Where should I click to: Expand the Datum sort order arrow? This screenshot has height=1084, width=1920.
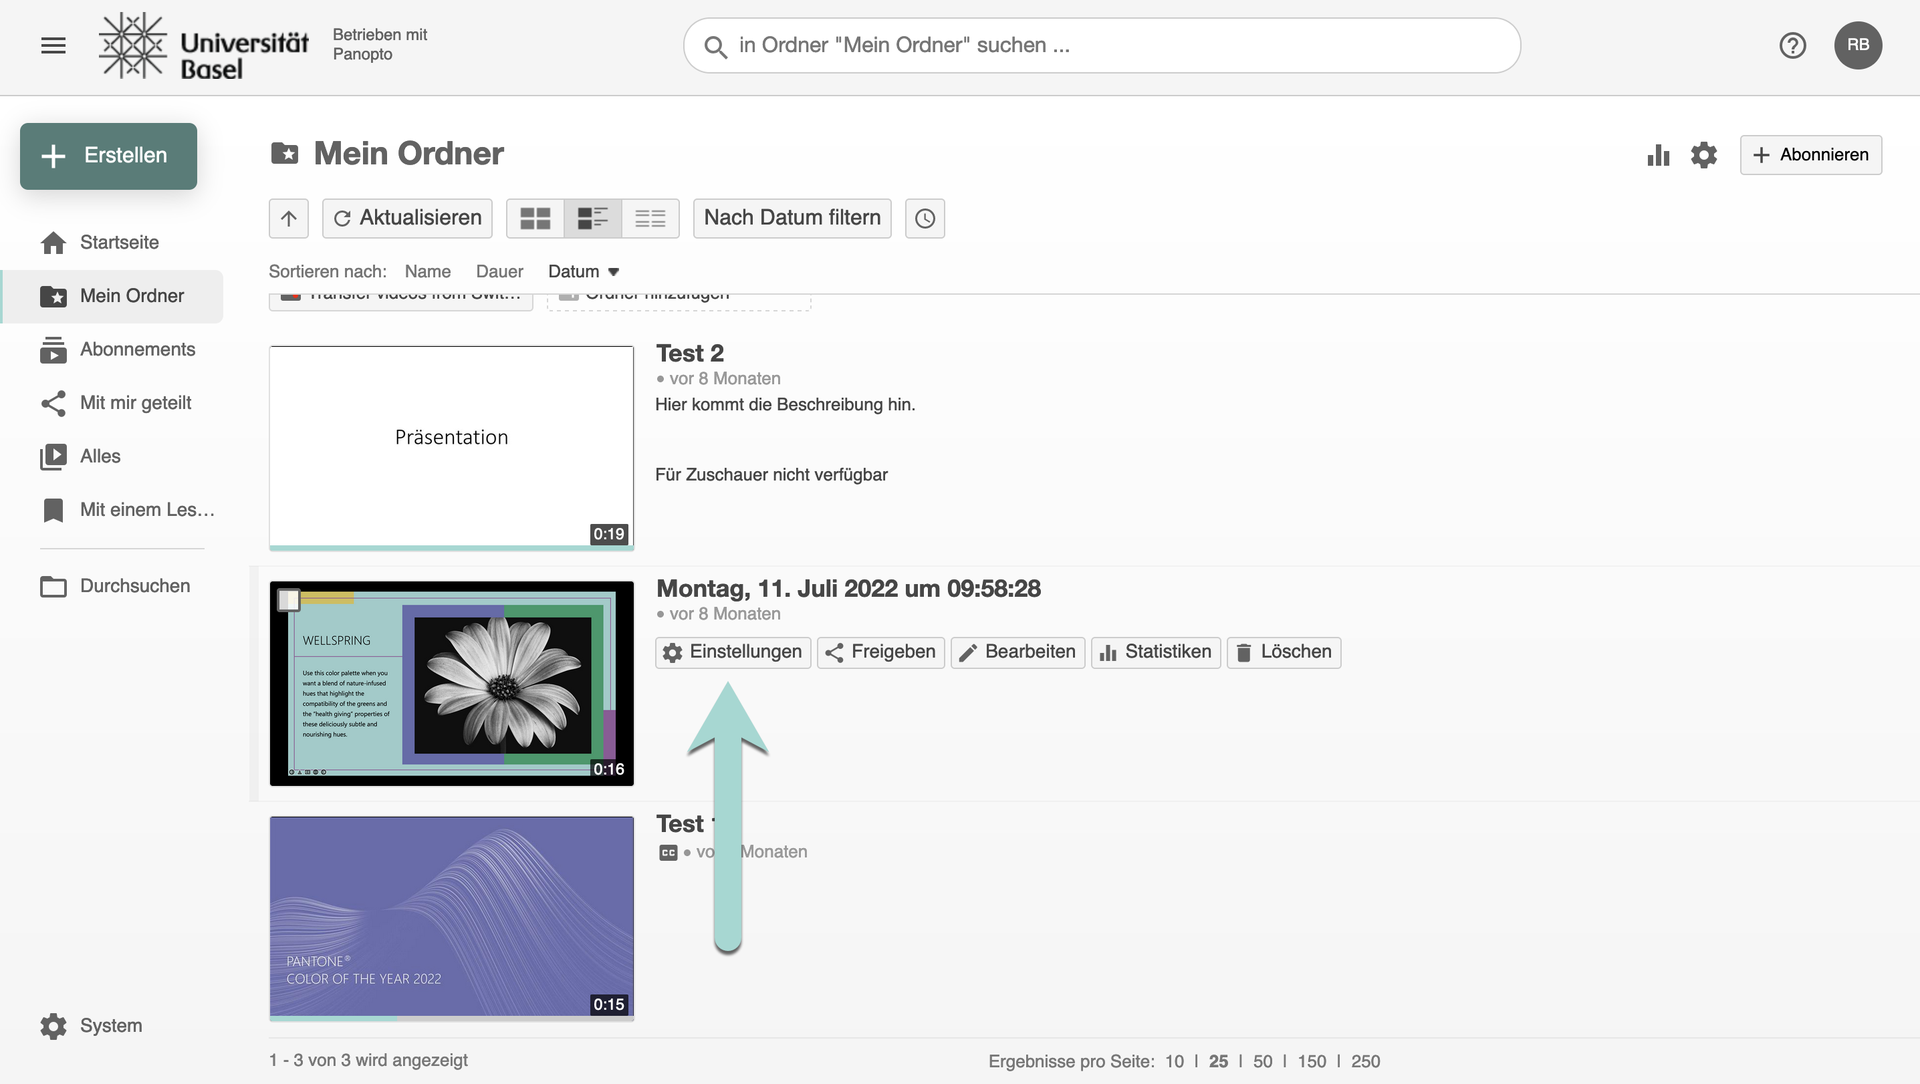point(614,272)
